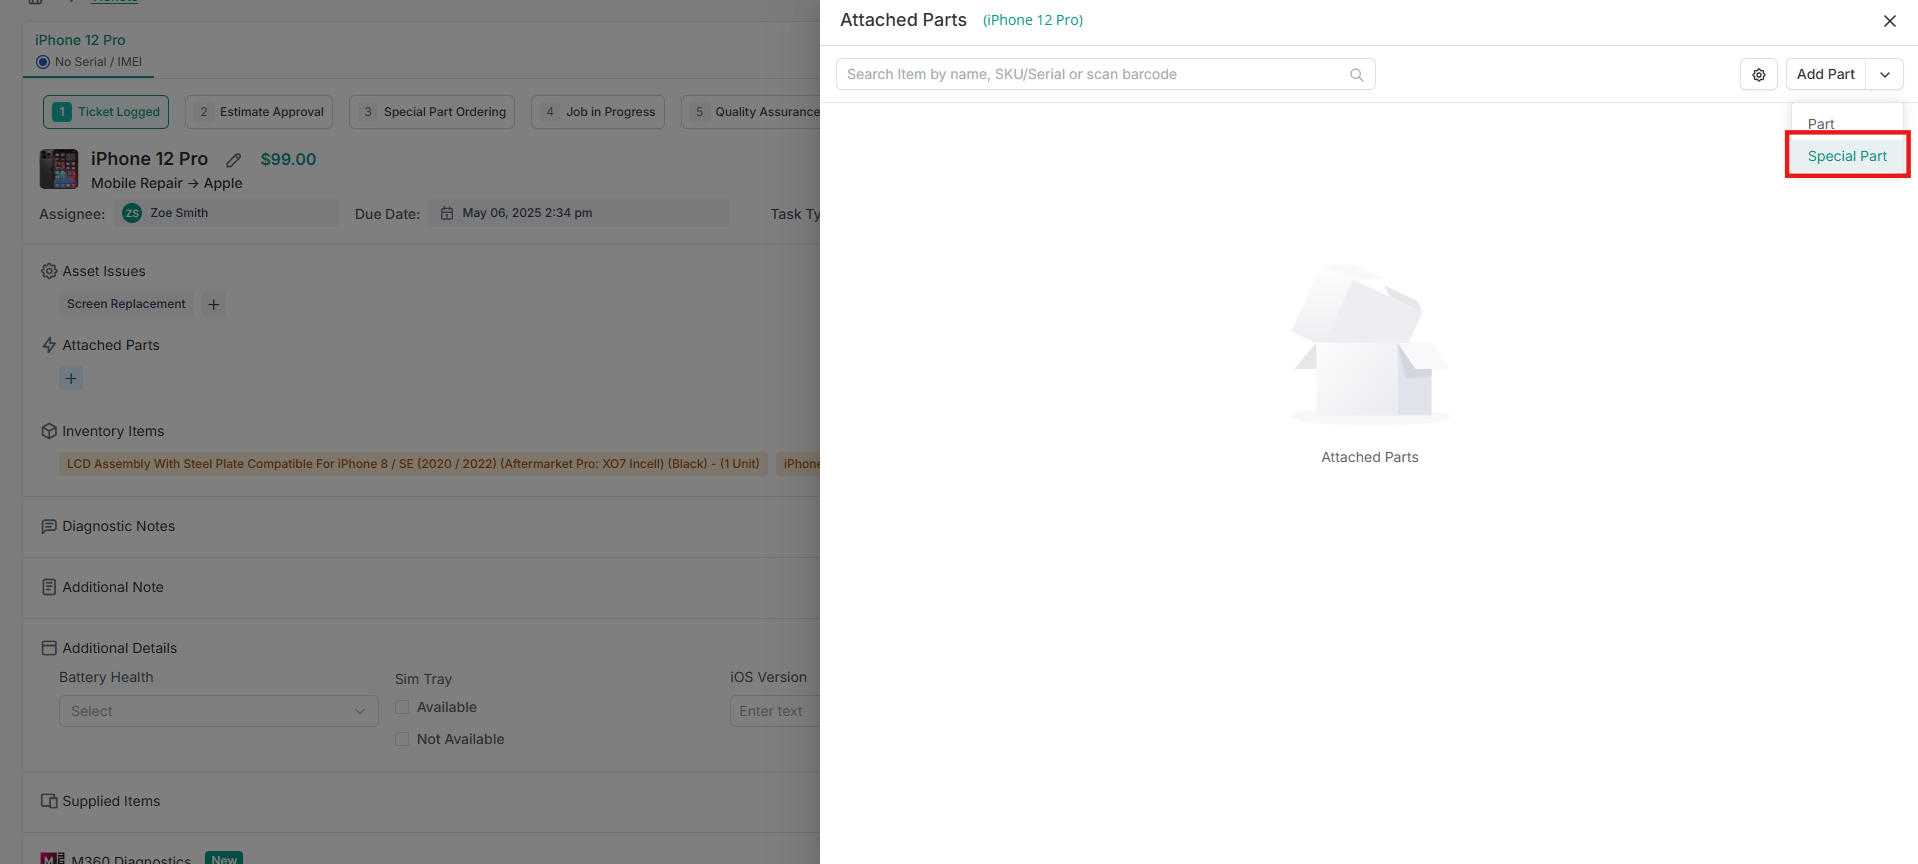This screenshot has width=1918, height=864.
Task: Open the Battery Health Select dropdown
Action: (219, 711)
